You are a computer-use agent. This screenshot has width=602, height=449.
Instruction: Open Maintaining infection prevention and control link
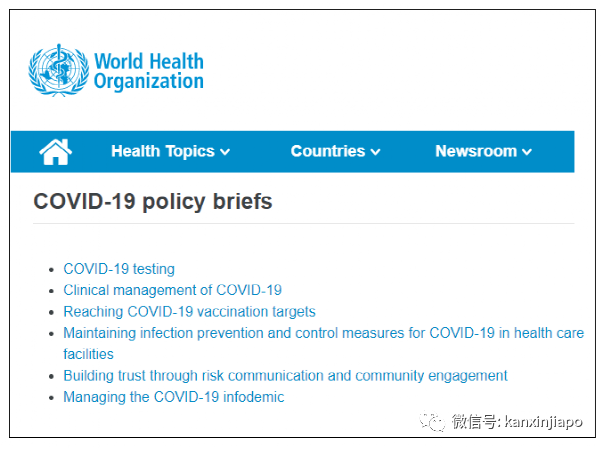coord(324,333)
